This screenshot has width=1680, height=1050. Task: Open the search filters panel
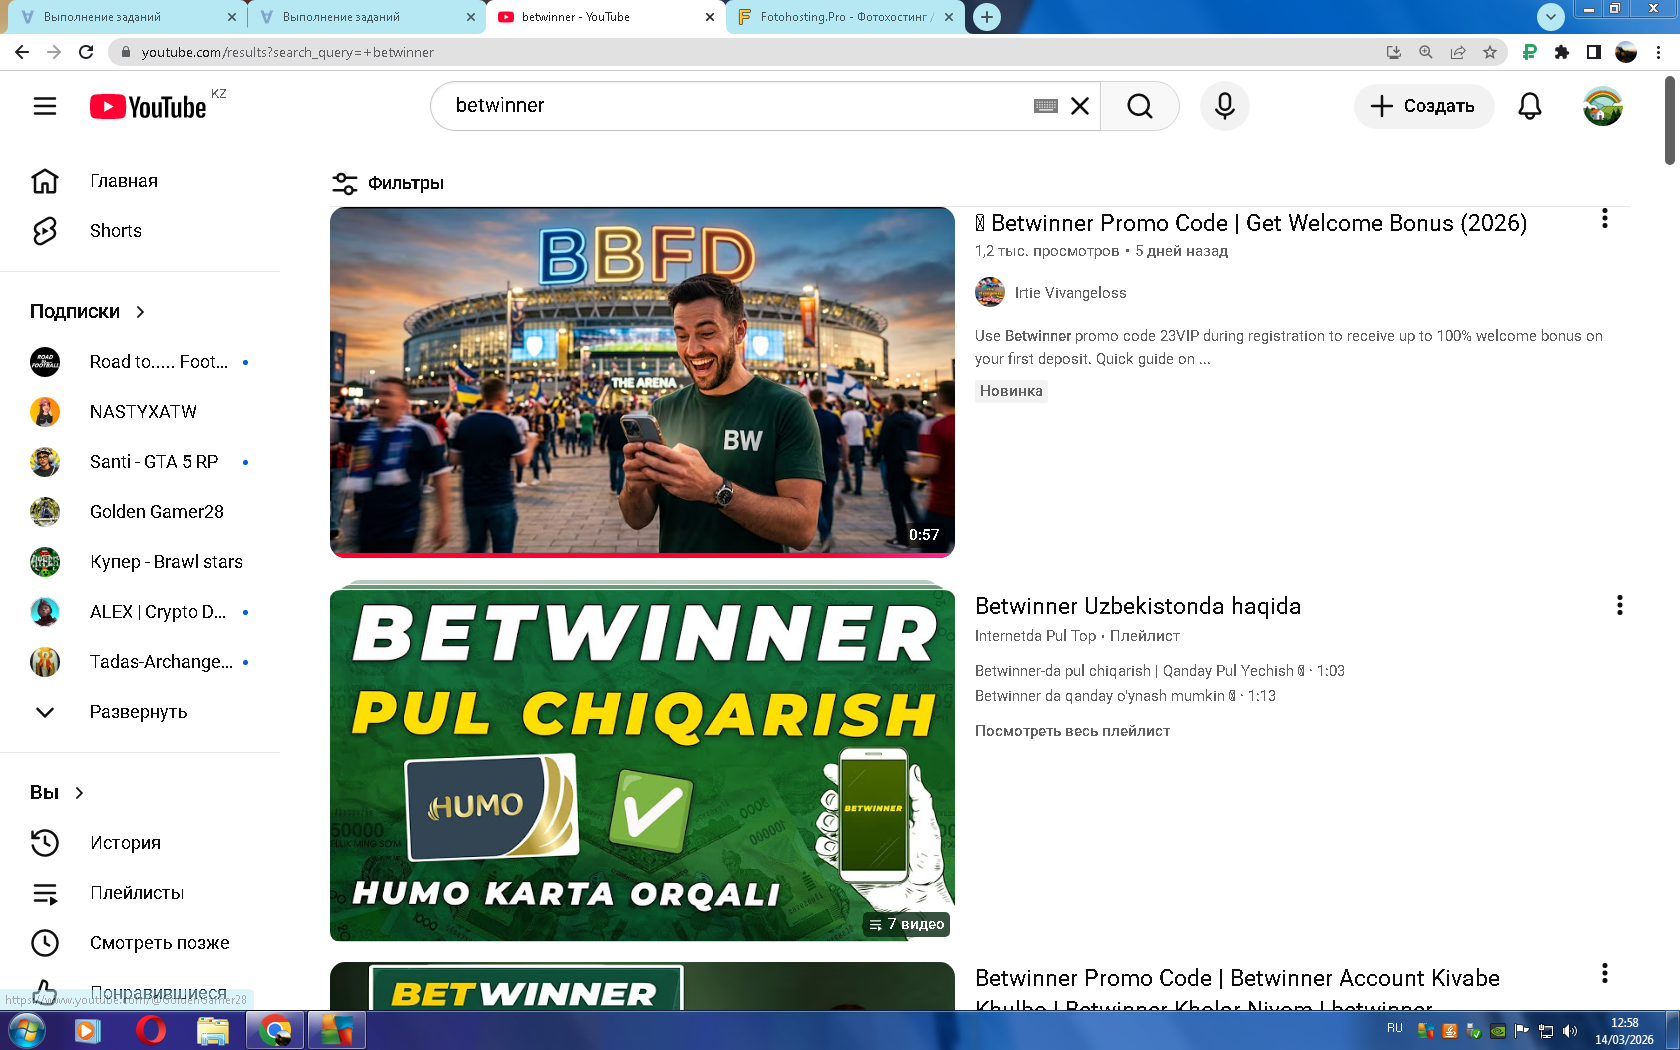[x=388, y=183]
